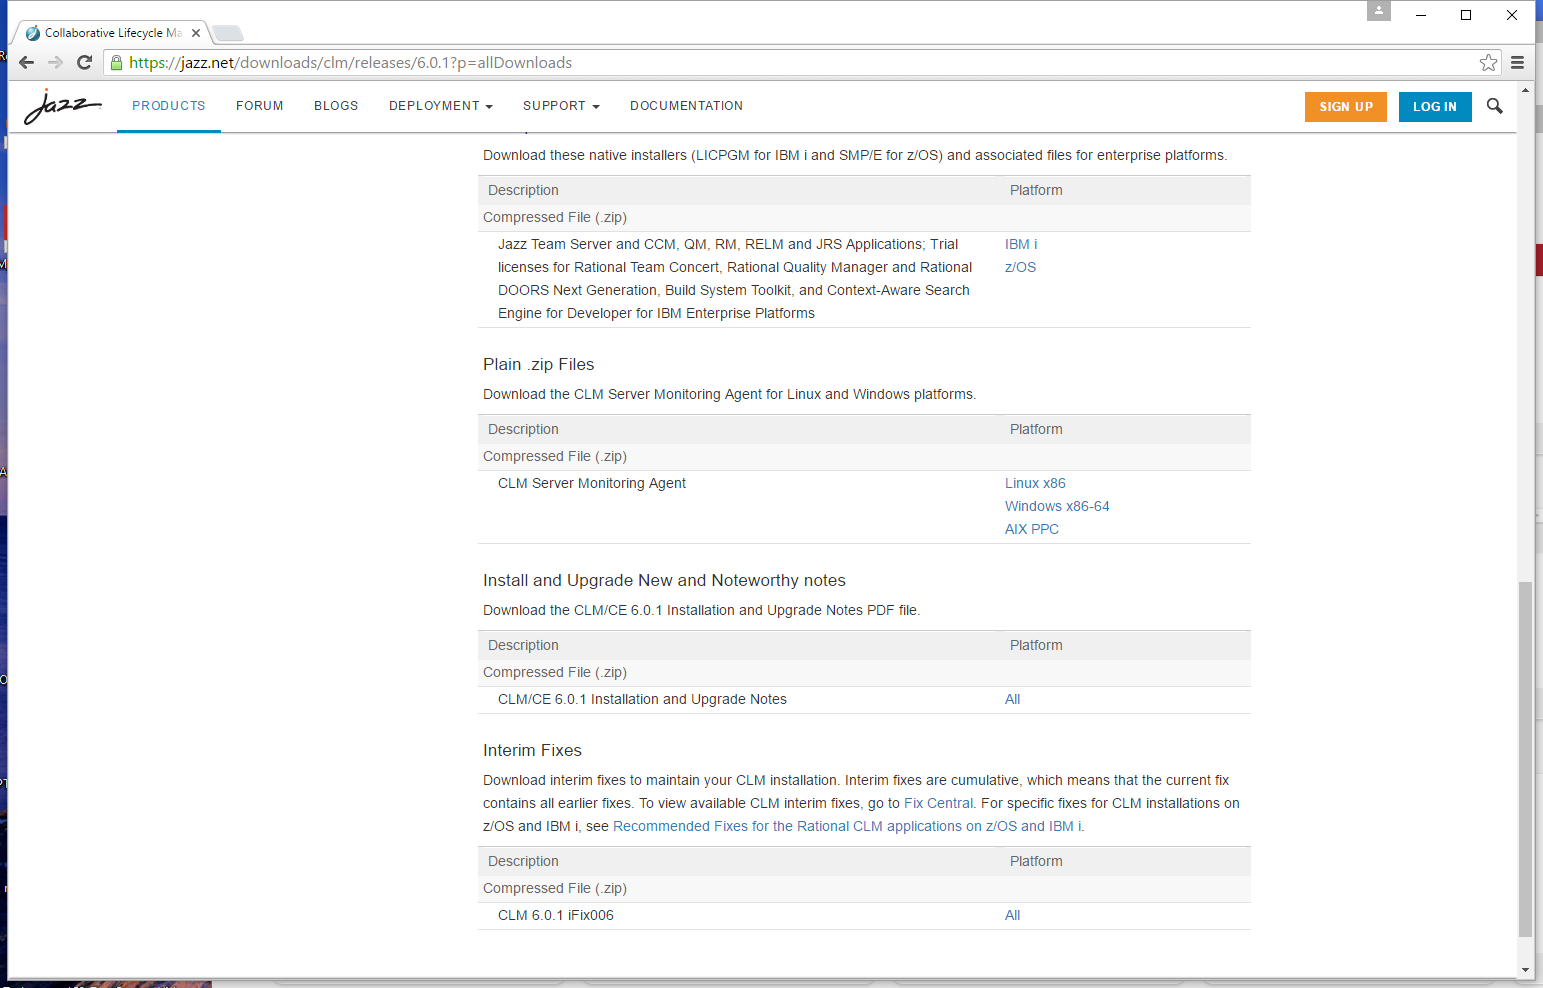
Task: Download Monitoring Agent for Windows x86-64
Action: [1057, 506]
